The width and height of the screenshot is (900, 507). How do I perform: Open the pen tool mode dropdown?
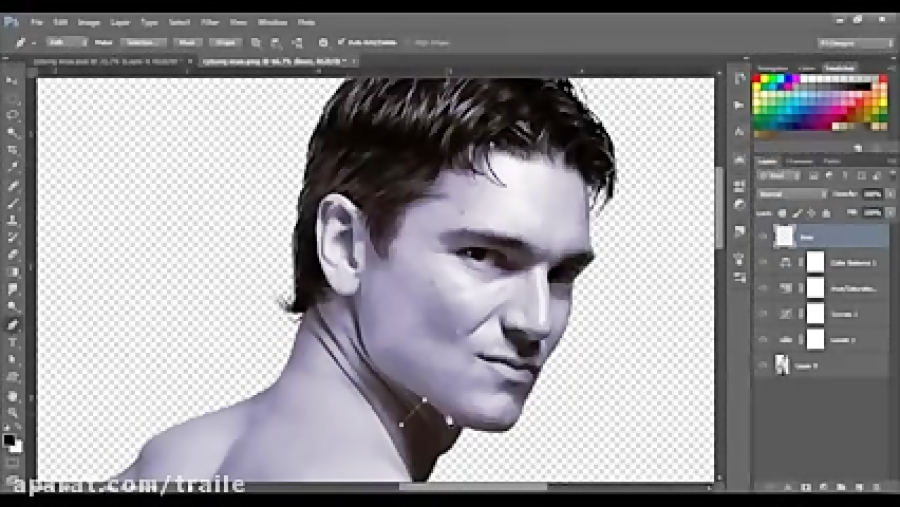pyautogui.click(x=66, y=42)
